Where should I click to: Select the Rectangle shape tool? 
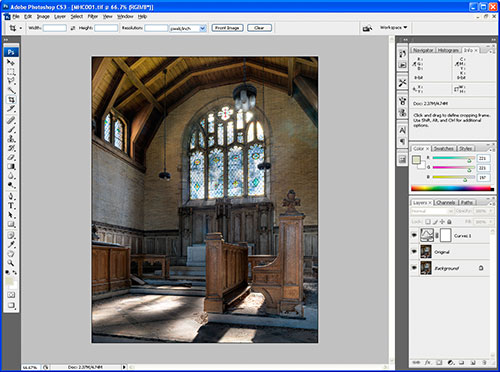coord(11,224)
